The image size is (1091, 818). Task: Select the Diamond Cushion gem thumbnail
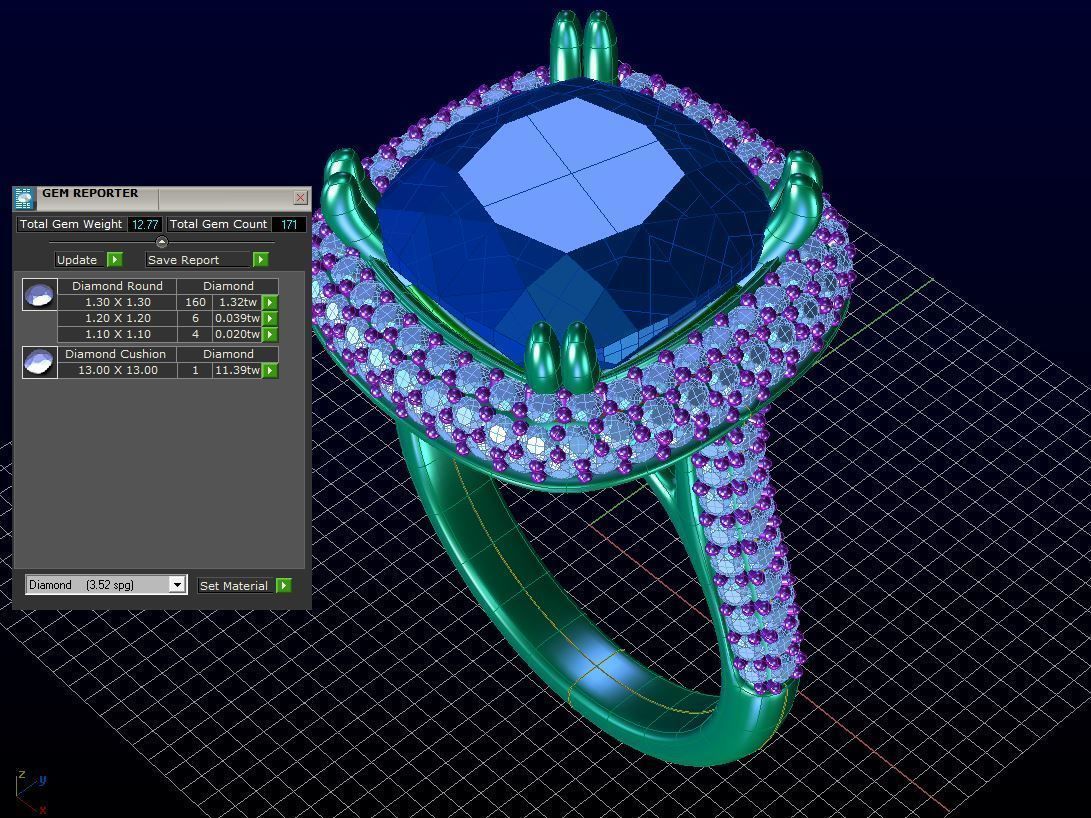(x=40, y=362)
